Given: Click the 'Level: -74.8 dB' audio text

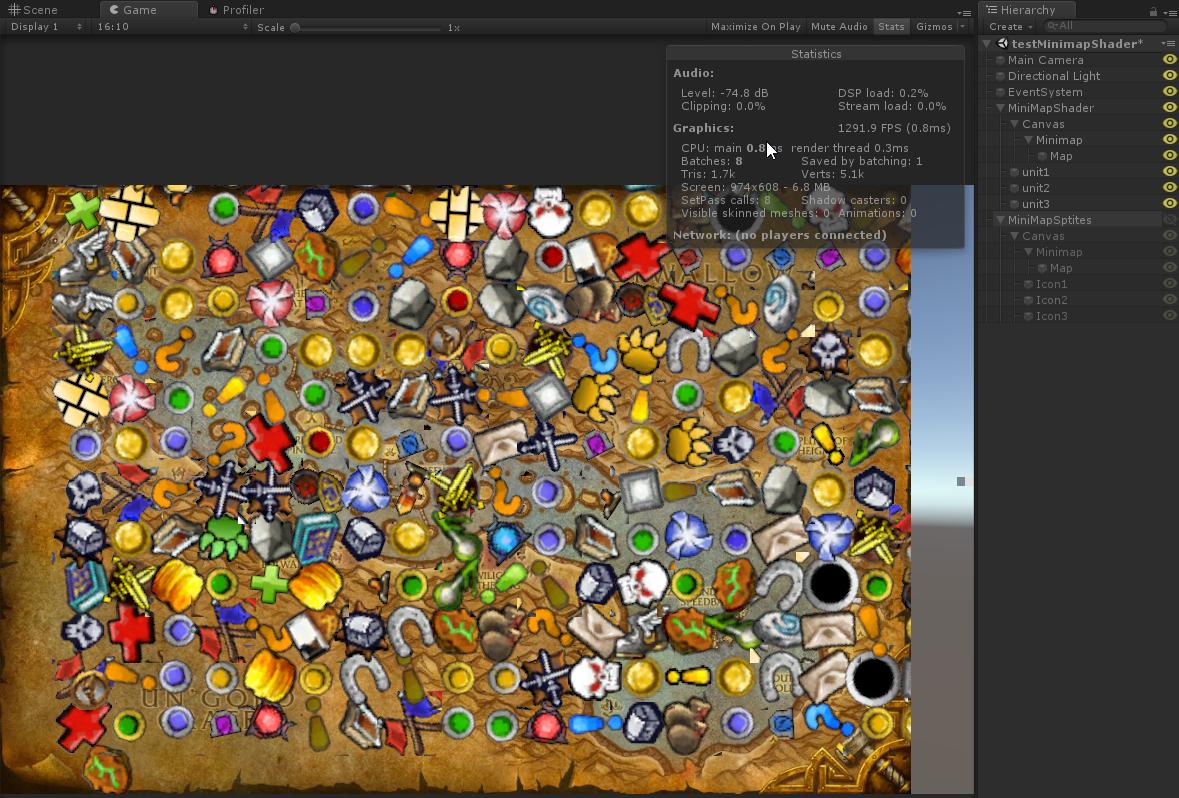Looking at the screenshot, I should click(x=725, y=93).
